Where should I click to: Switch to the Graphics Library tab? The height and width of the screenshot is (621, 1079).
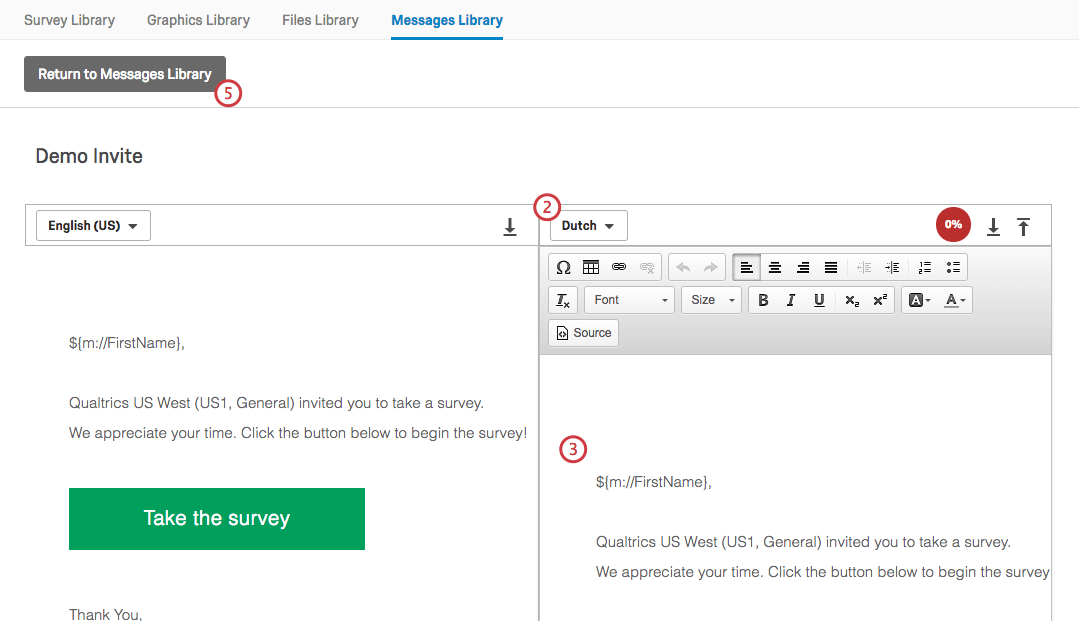coord(198,19)
